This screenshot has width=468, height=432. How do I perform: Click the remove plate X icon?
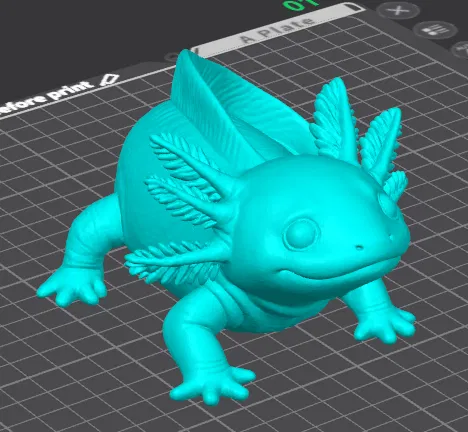click(x=399, y=10)
